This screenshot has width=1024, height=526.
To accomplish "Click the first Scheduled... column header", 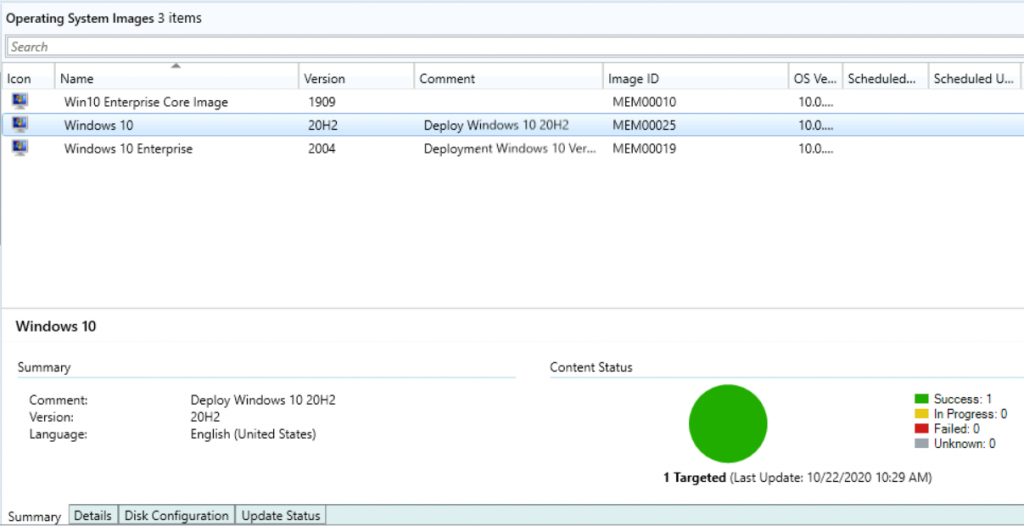I will pyautogui.click(x=885, y=78).
